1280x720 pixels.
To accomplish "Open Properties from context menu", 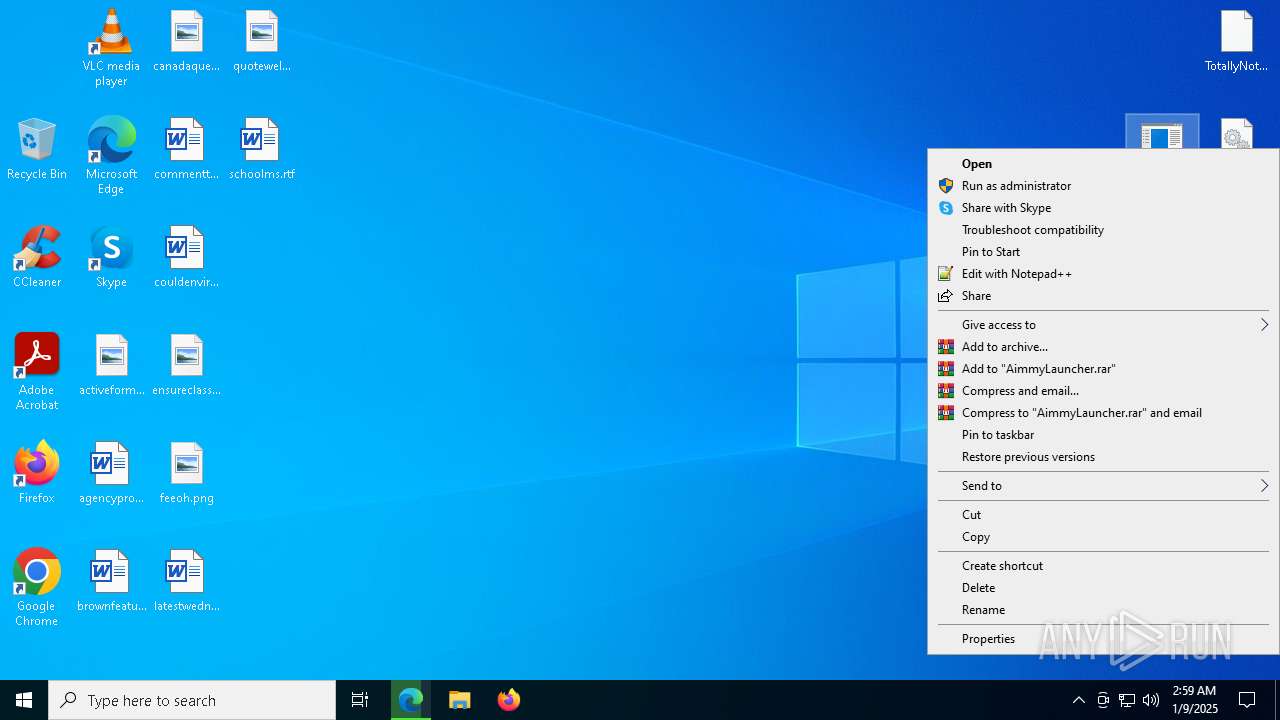I will (x=1103, y=639).
